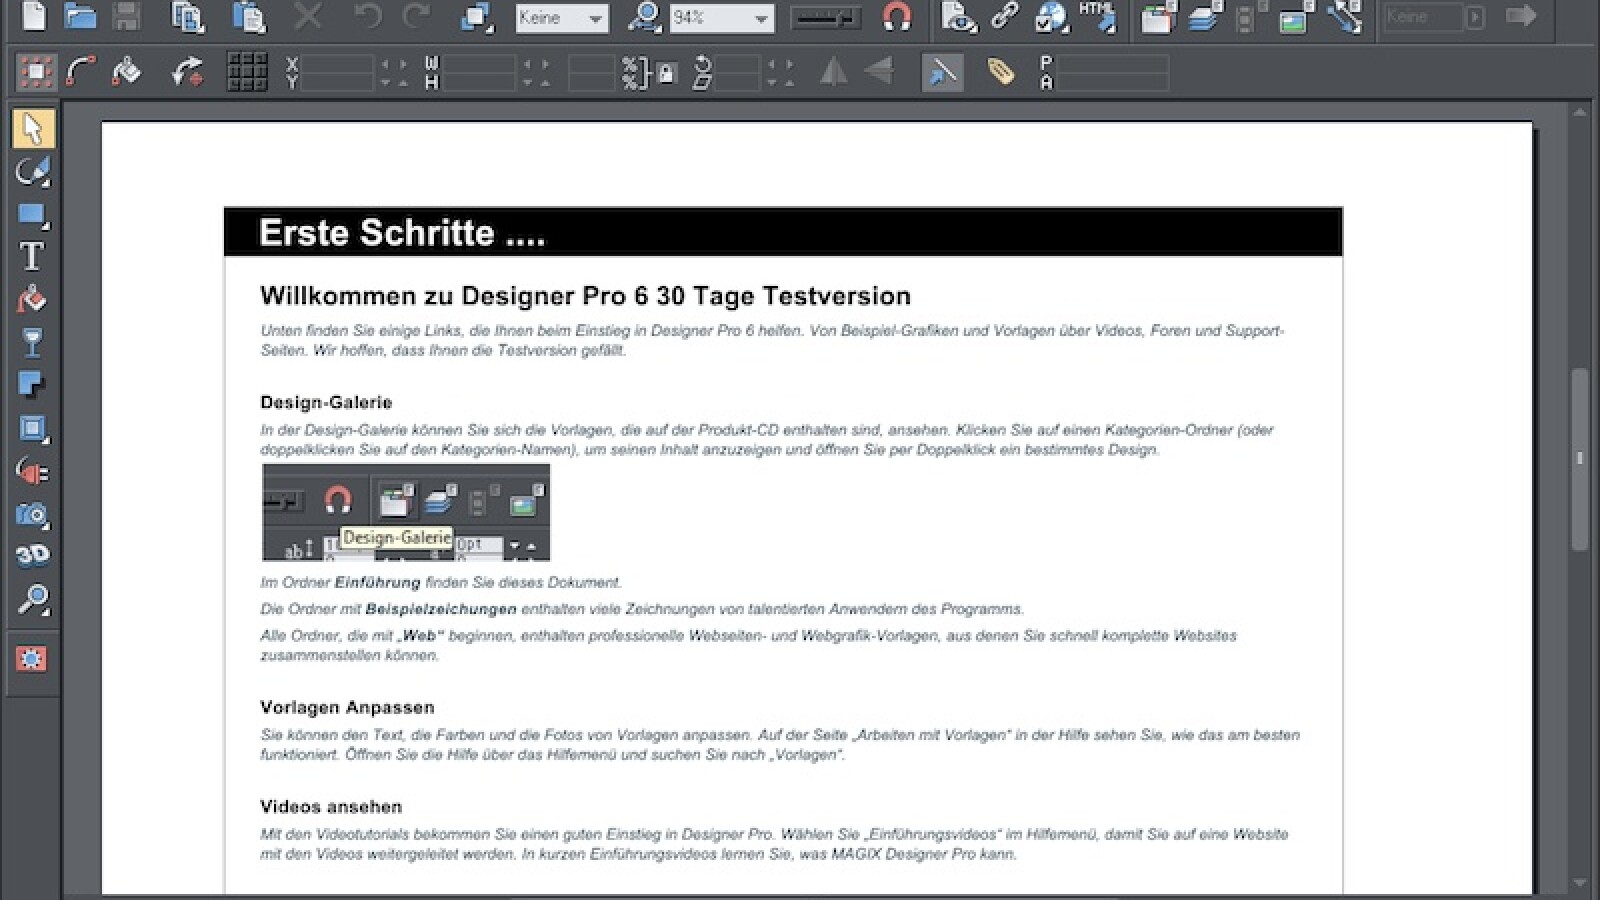Click the paste clipboard button

[x=248, y=17]
